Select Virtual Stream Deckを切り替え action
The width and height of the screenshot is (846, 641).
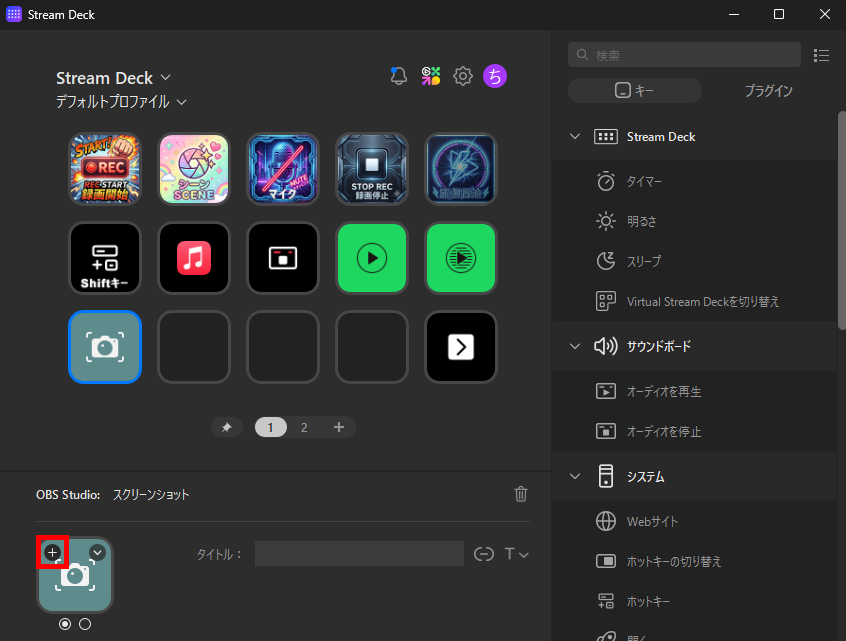(x=694, y=301)
